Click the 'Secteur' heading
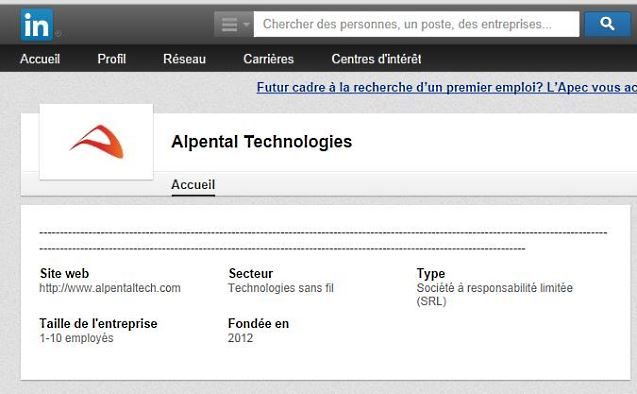Image resolution: width=637 pixels, height=394 pixels. [x=251, y=273]
